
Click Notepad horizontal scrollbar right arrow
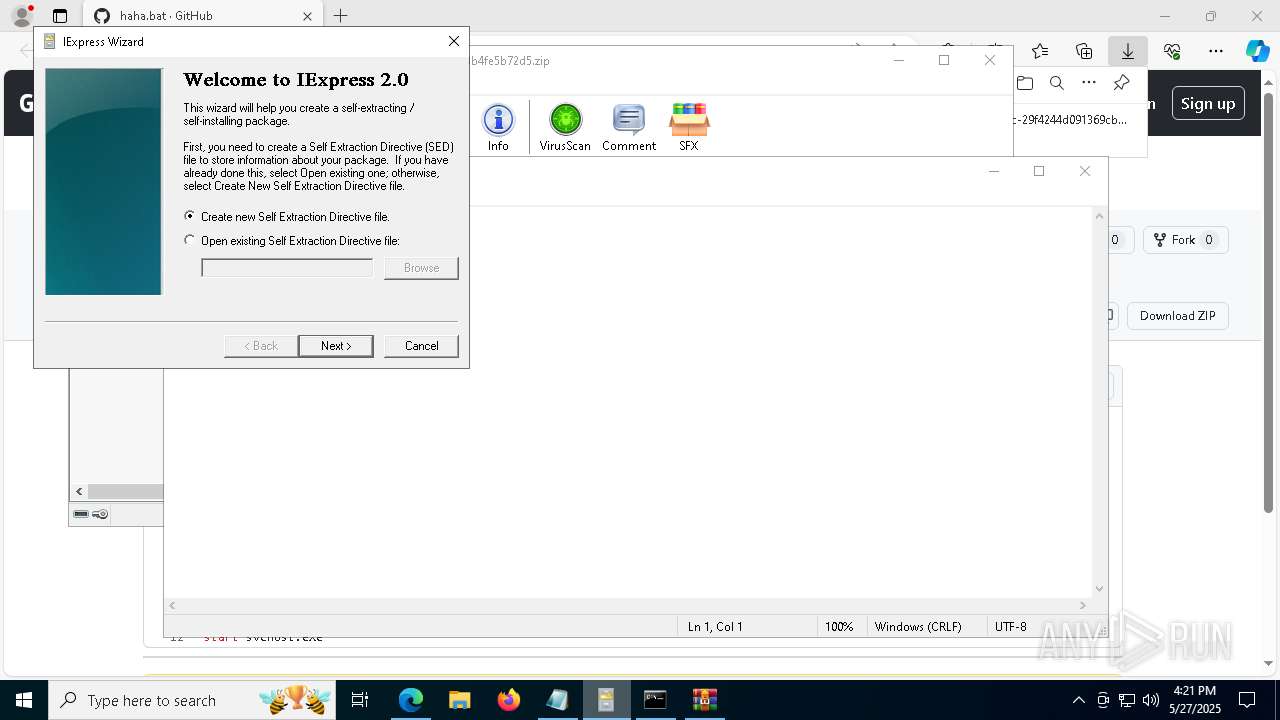tap(1082, 605)
